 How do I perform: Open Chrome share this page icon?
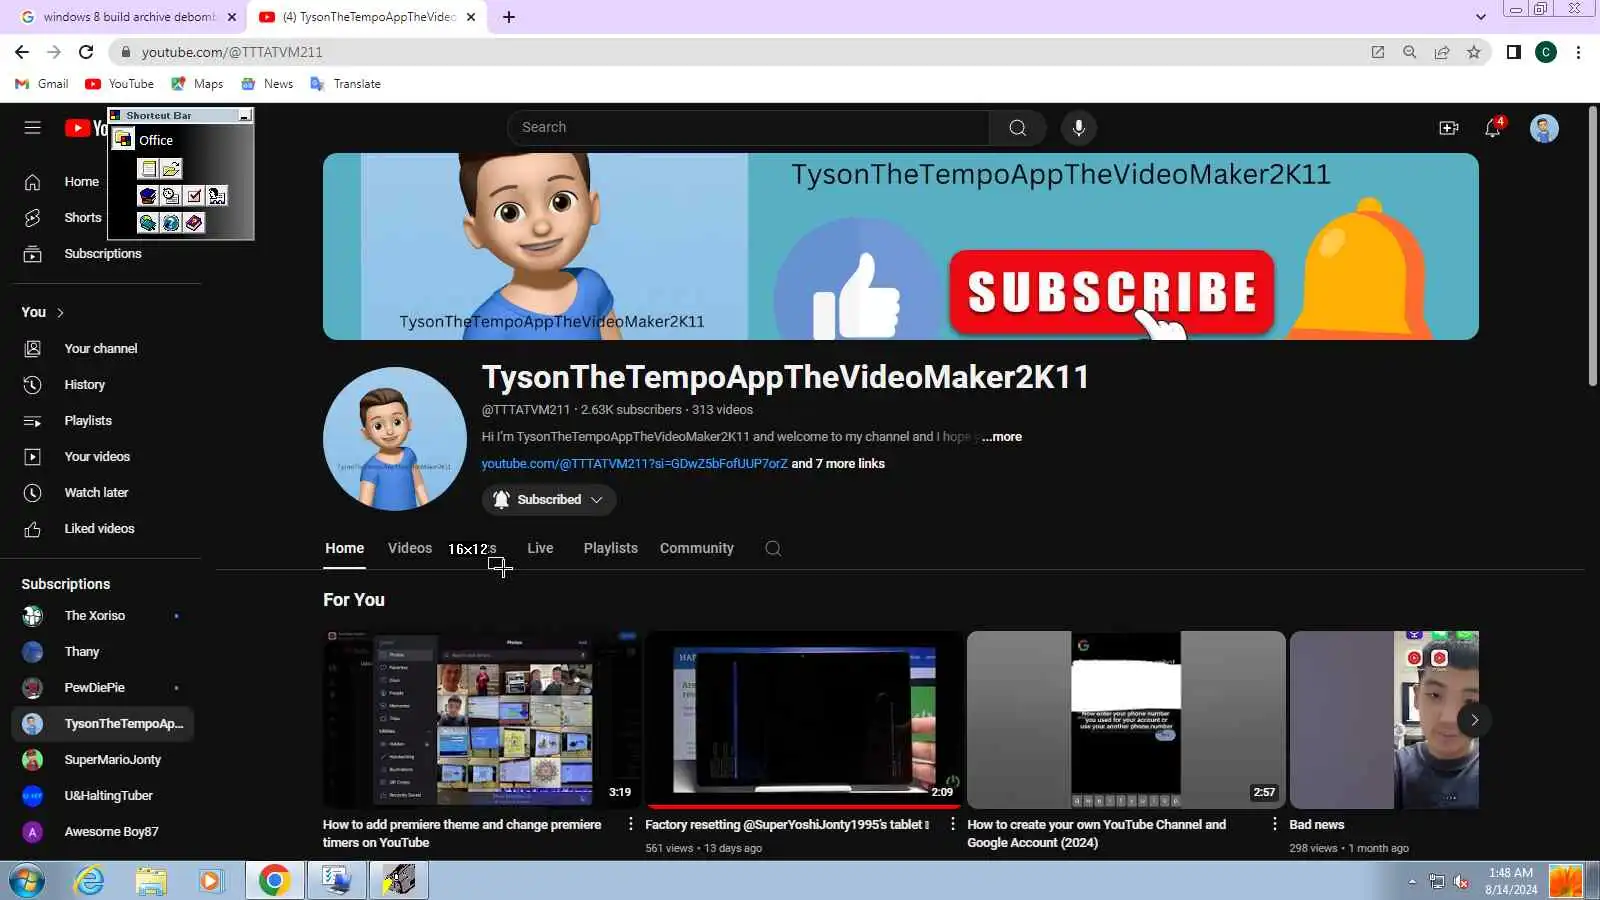click(1442, 52)
